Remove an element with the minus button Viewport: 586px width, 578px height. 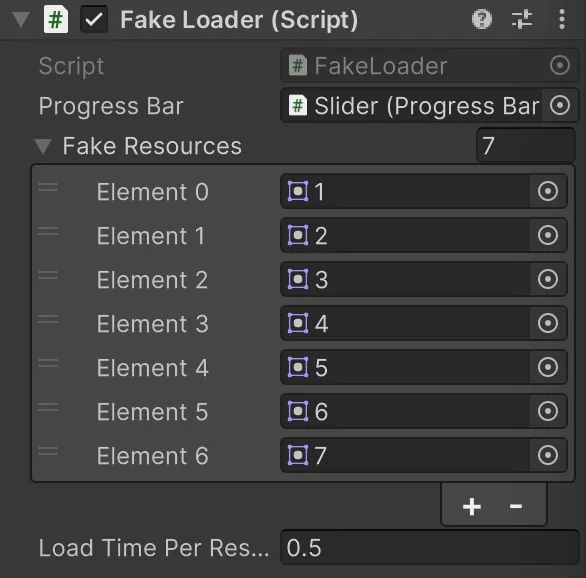point(516,507)
